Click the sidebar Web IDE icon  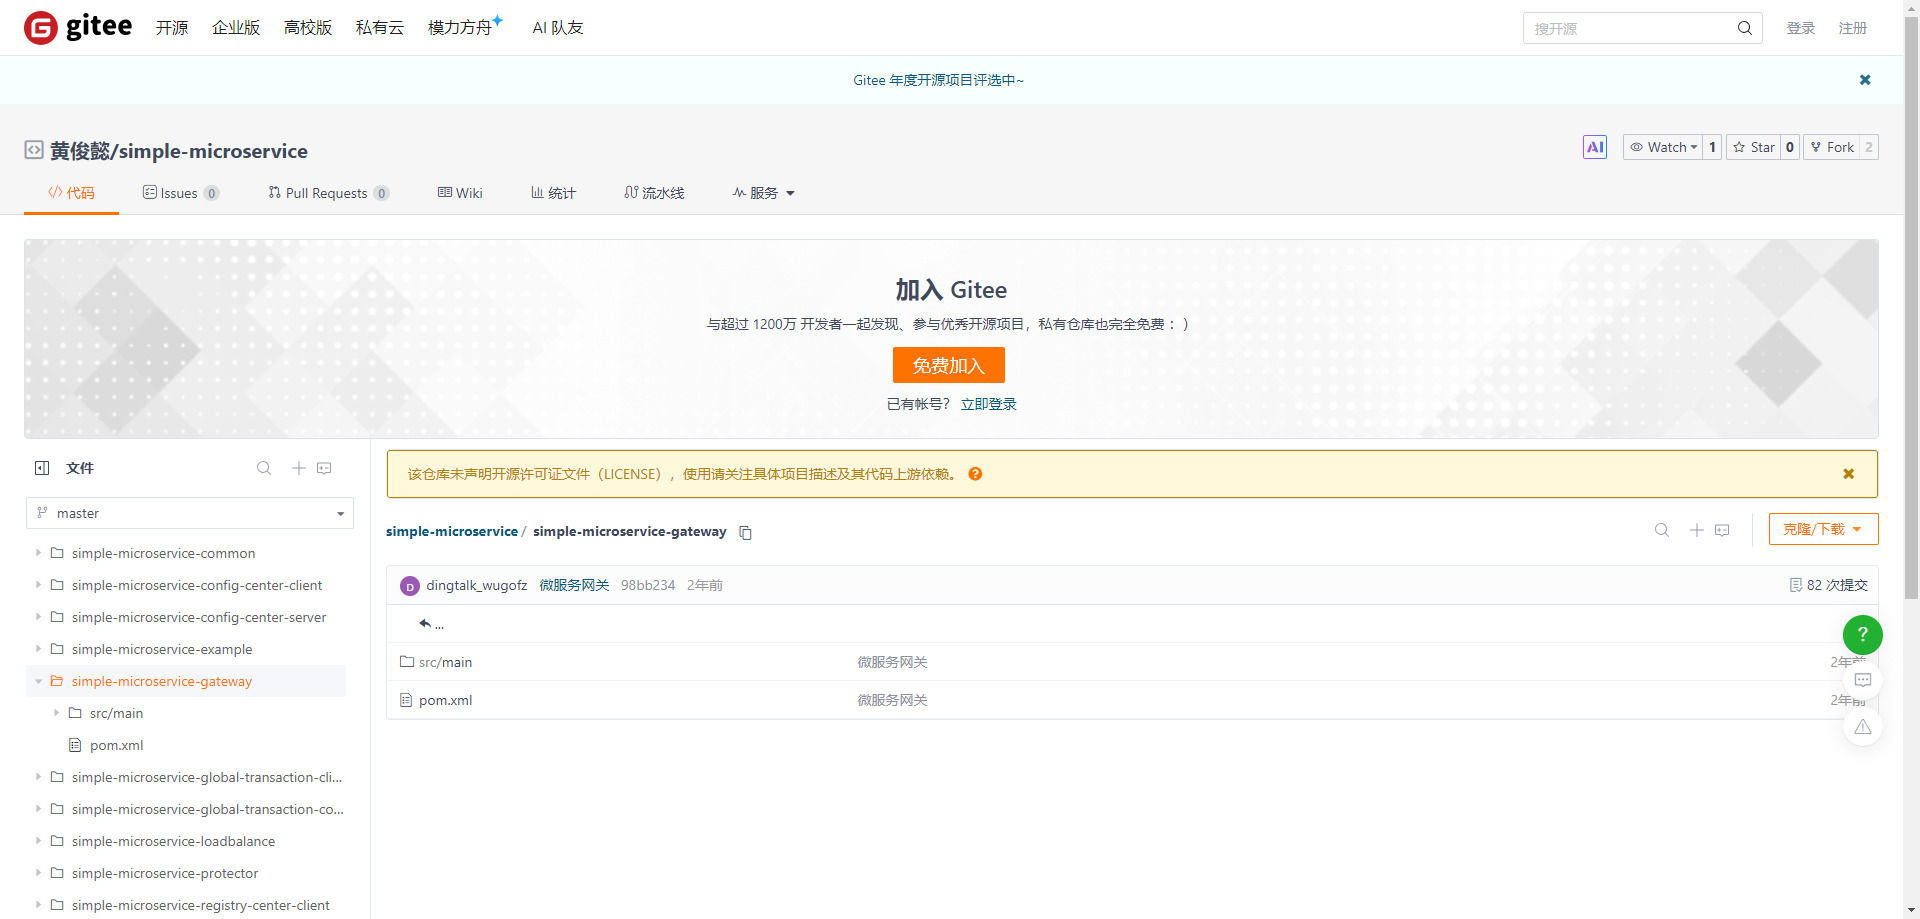click(x=324, y=468)
